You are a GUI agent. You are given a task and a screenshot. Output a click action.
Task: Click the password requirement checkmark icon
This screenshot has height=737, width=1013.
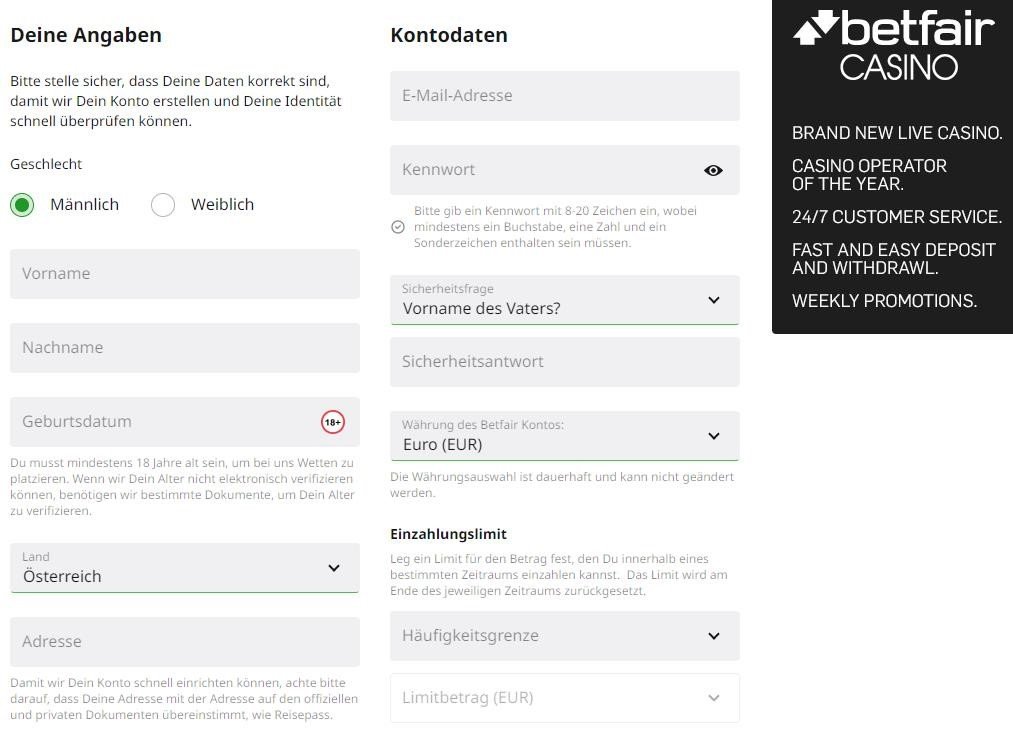[398, 227]
